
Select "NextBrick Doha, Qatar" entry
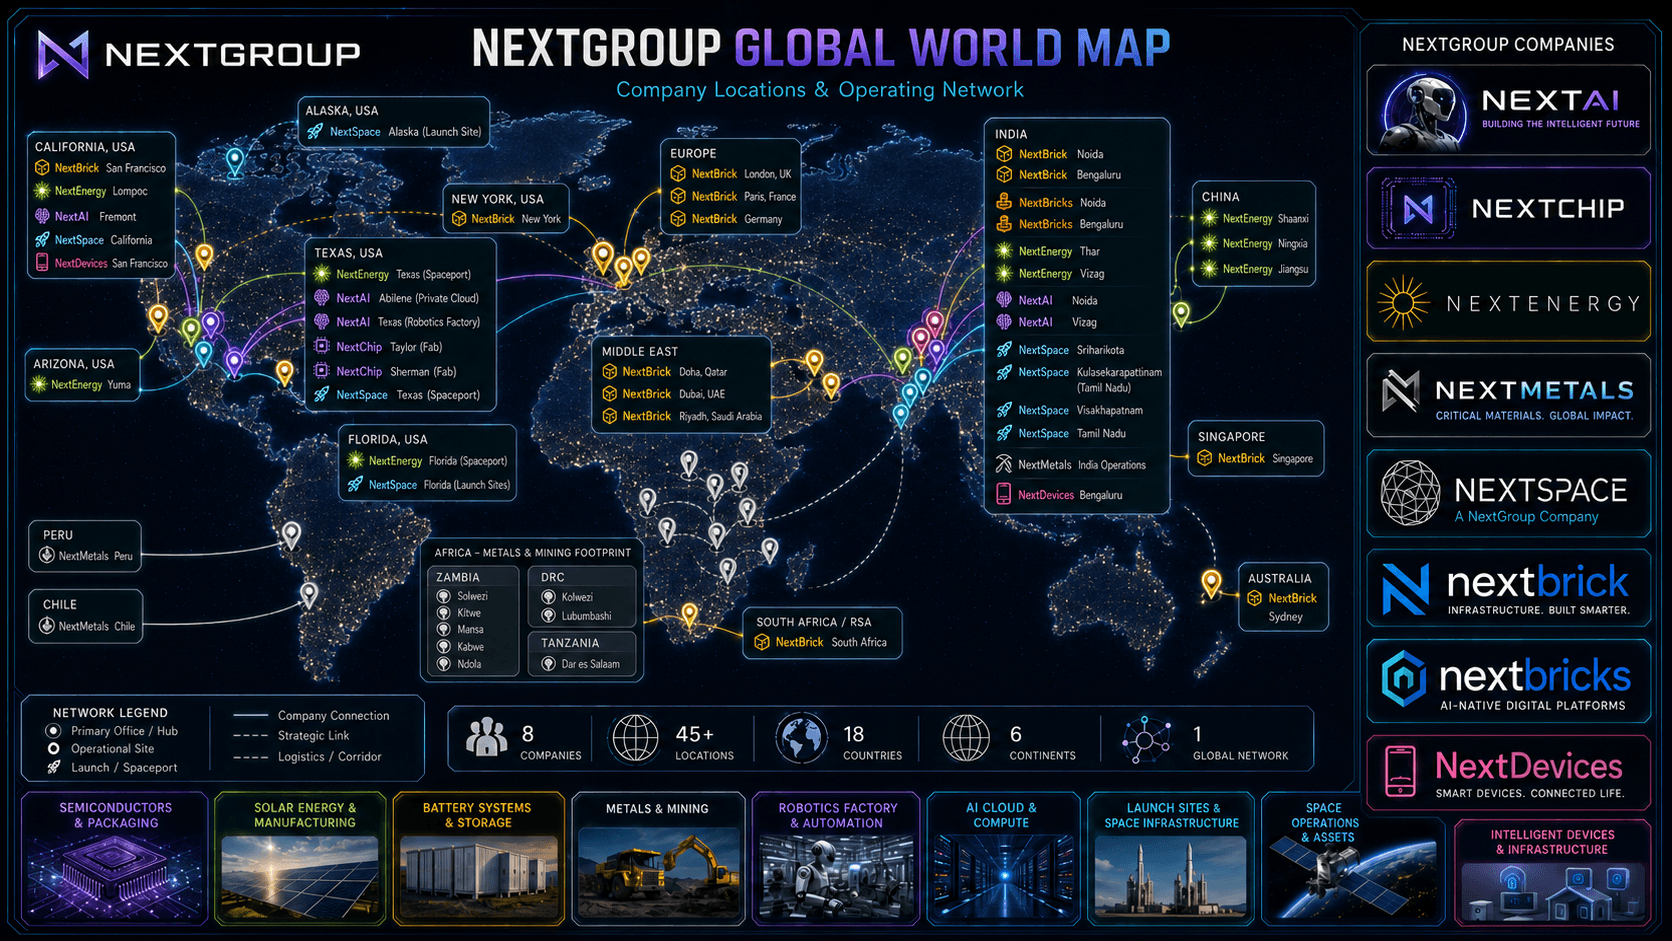[x=665, y=372]
